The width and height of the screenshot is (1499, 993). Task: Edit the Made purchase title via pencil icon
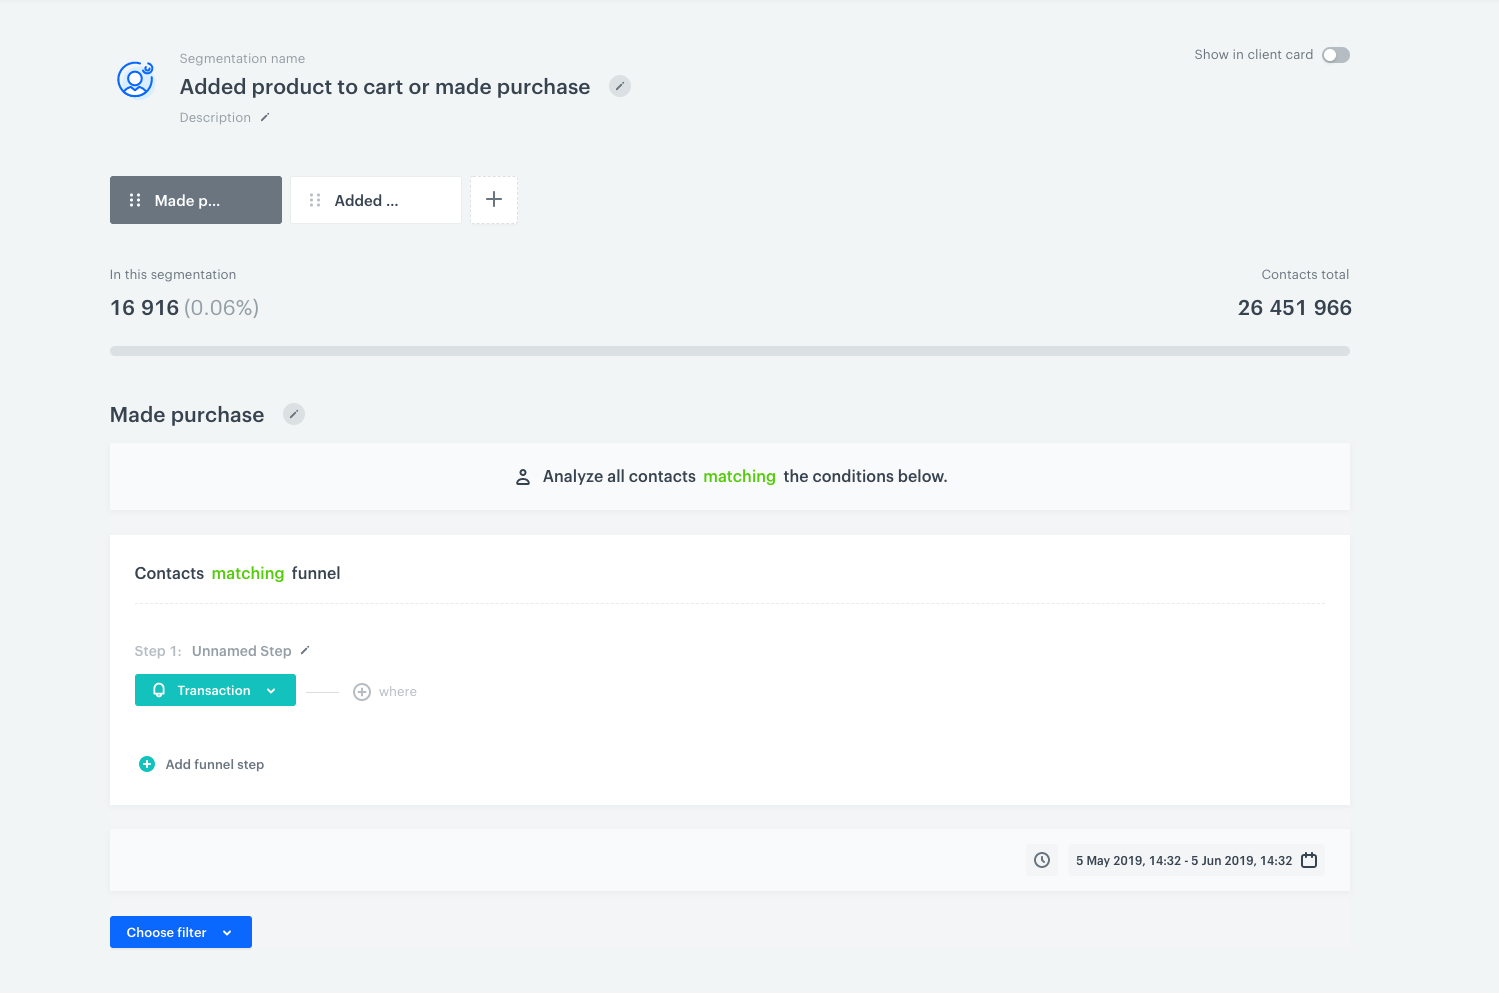[x=293, y=413]
